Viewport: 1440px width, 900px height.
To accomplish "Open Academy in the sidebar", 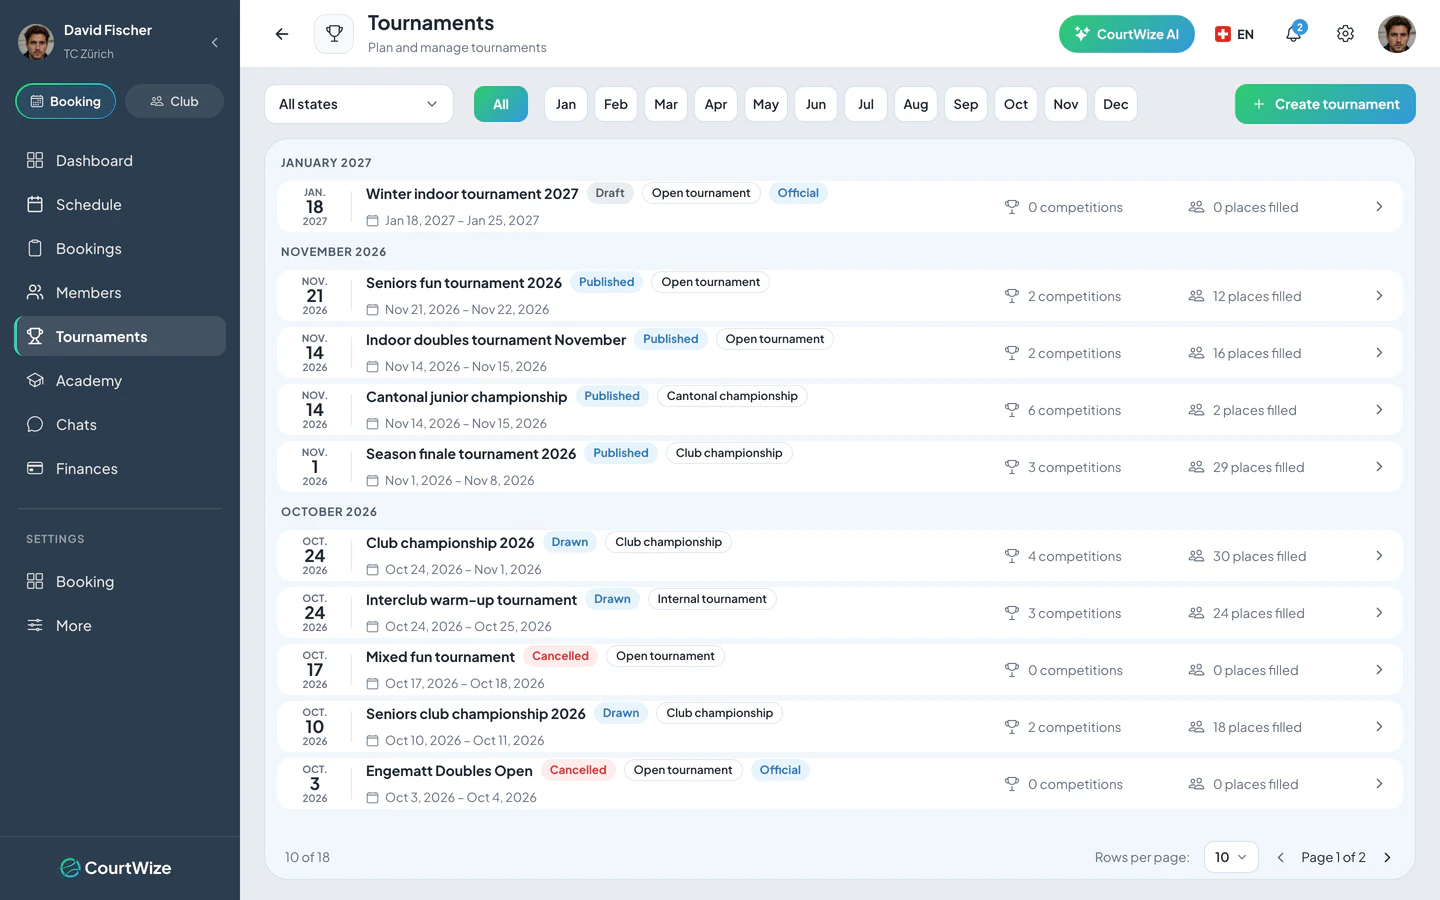I will click(x=120, y=381).
